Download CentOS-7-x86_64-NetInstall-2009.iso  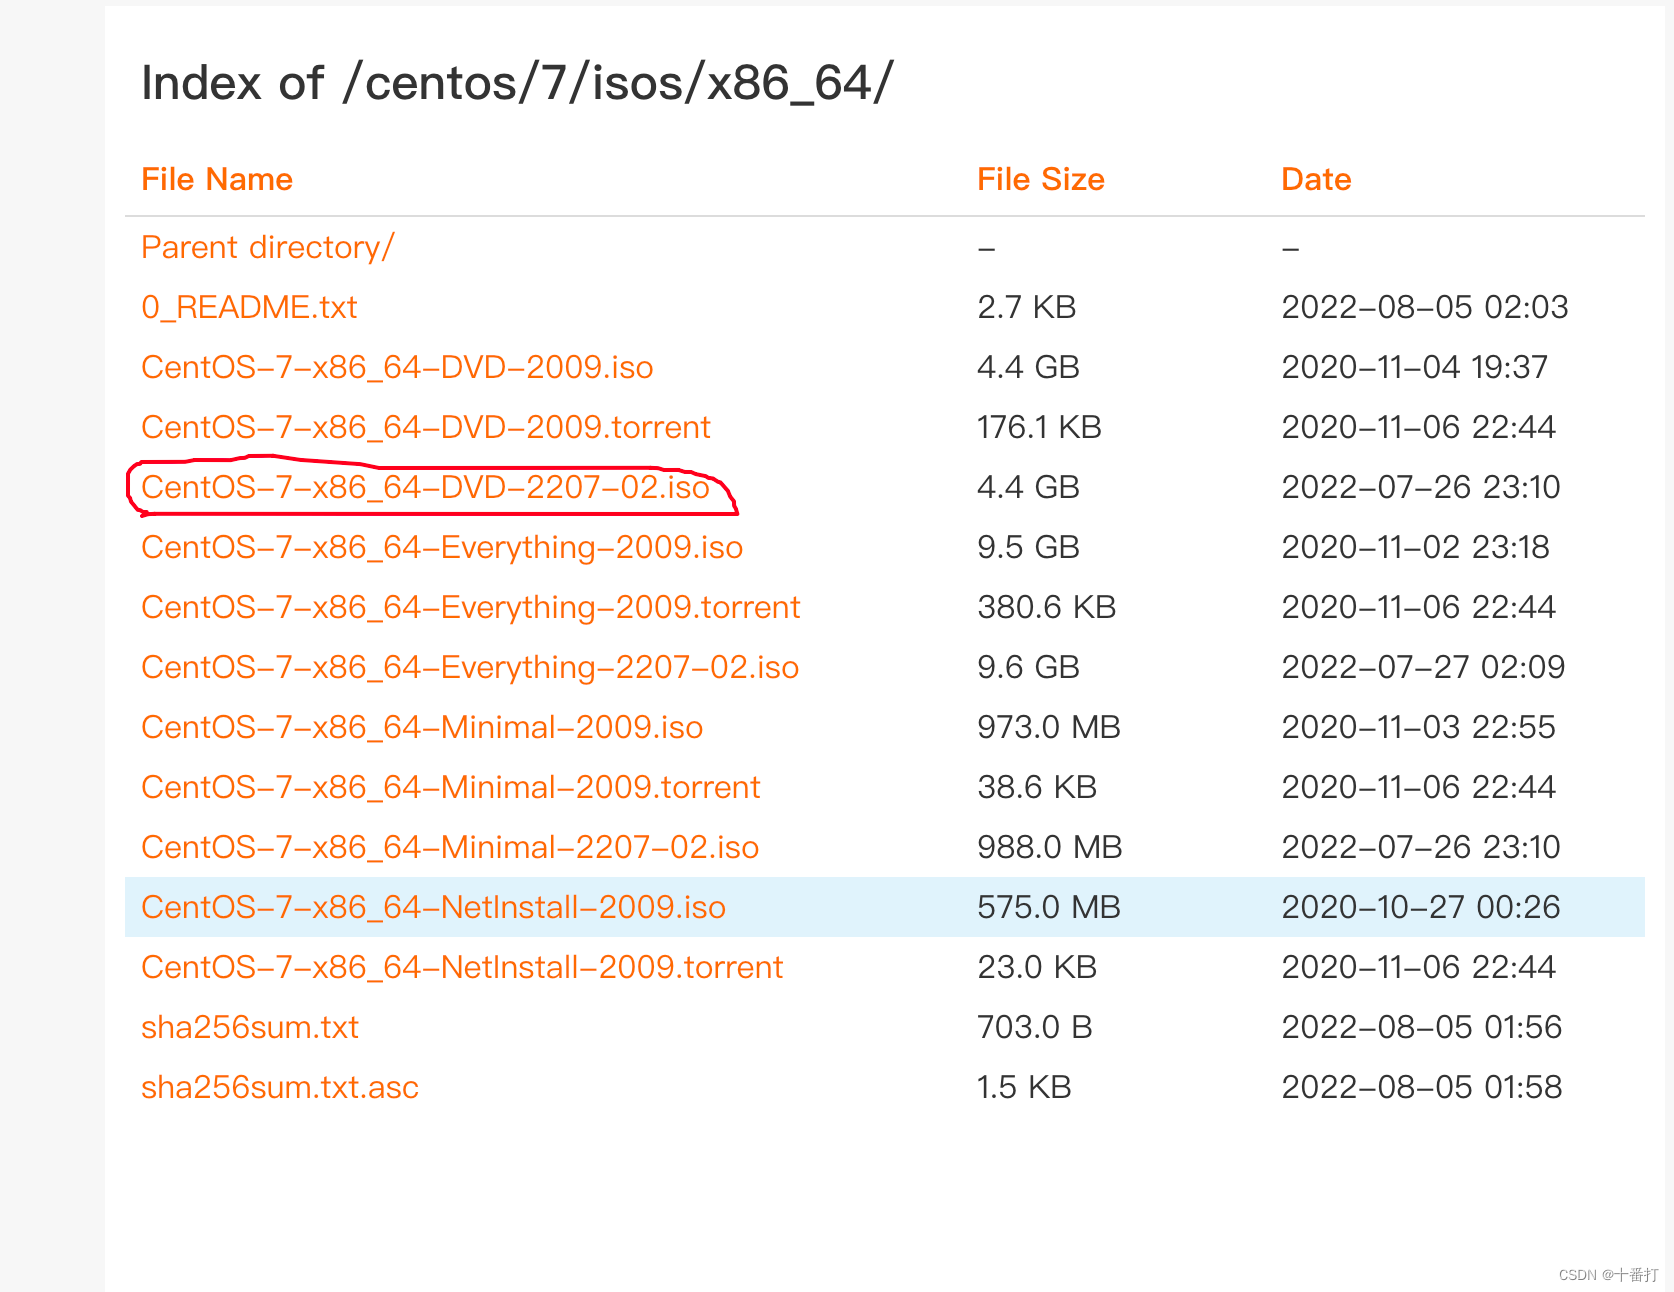click(x=433, y=907)
